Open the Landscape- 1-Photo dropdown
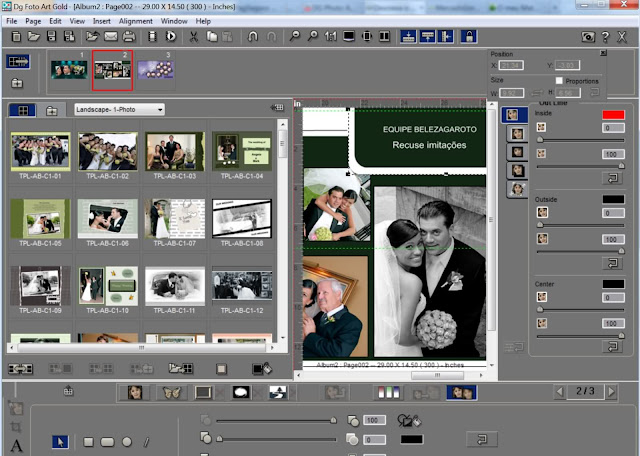Viewport: 640px width, 456px height. [x=120, y=109]
